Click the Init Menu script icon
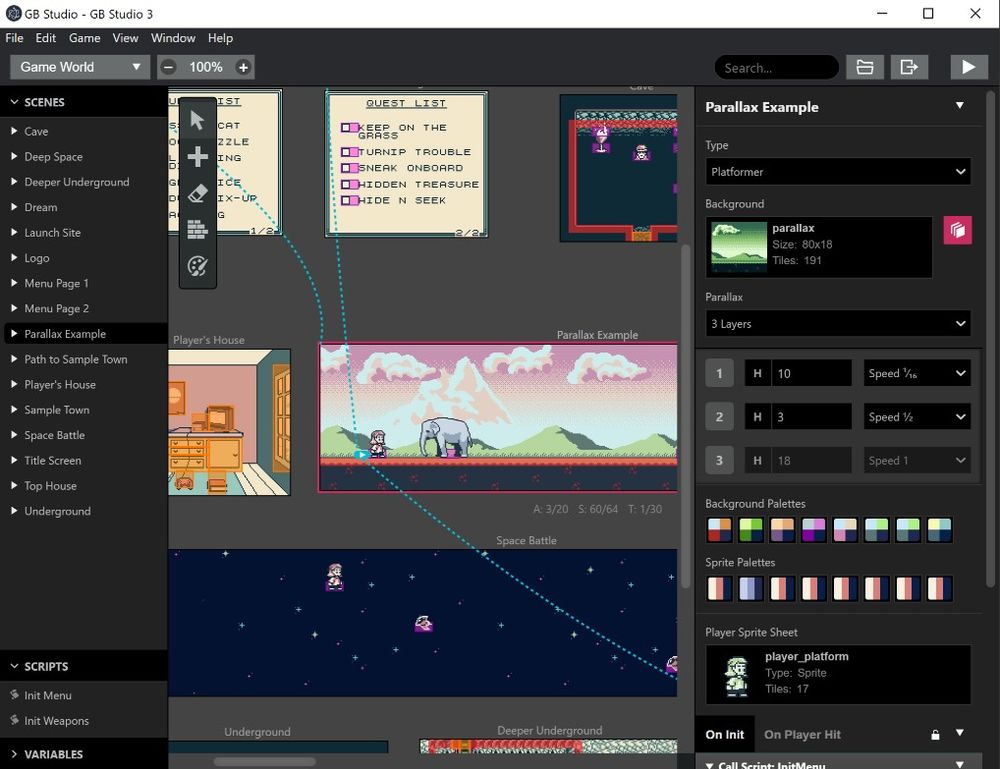The image size is (1000, 769). 15,694
